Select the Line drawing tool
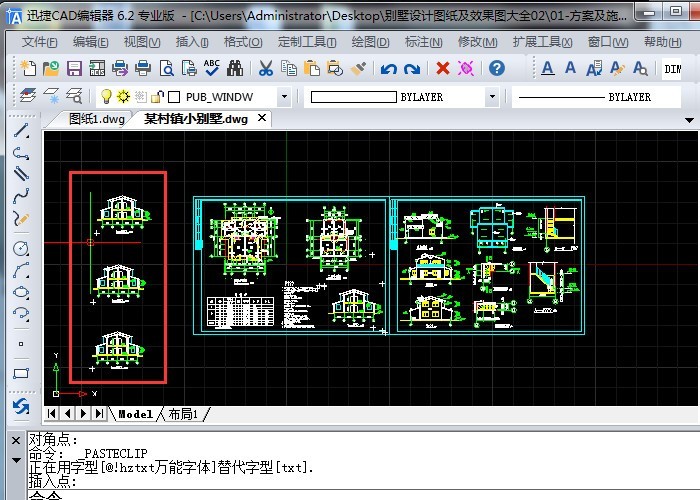Screen dimensions: 700x500 (x=21, y=132)
